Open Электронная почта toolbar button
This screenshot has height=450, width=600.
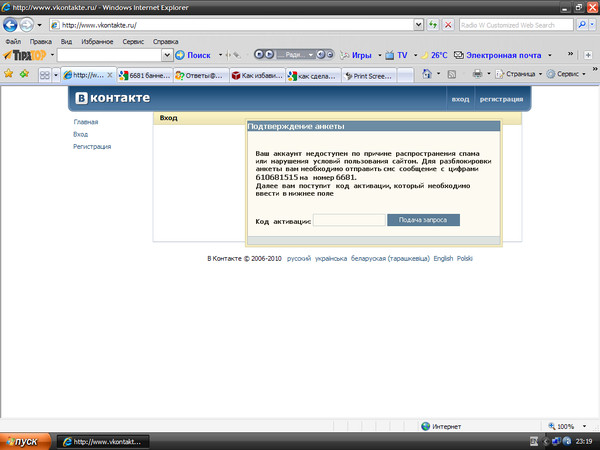pos(497,55)
